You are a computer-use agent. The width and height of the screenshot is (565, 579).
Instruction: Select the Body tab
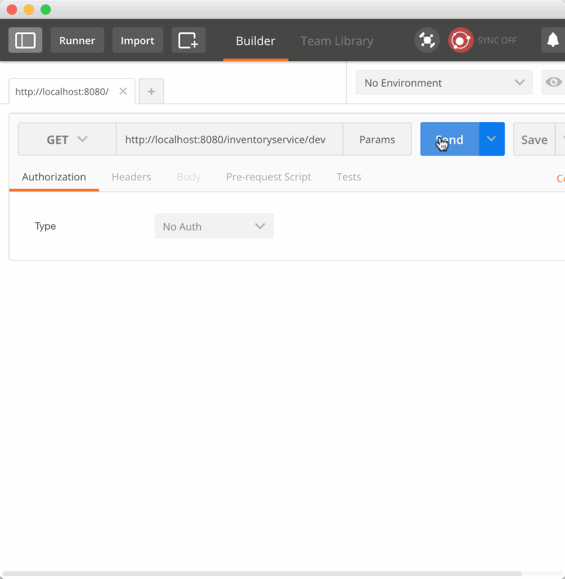point(189,177)
